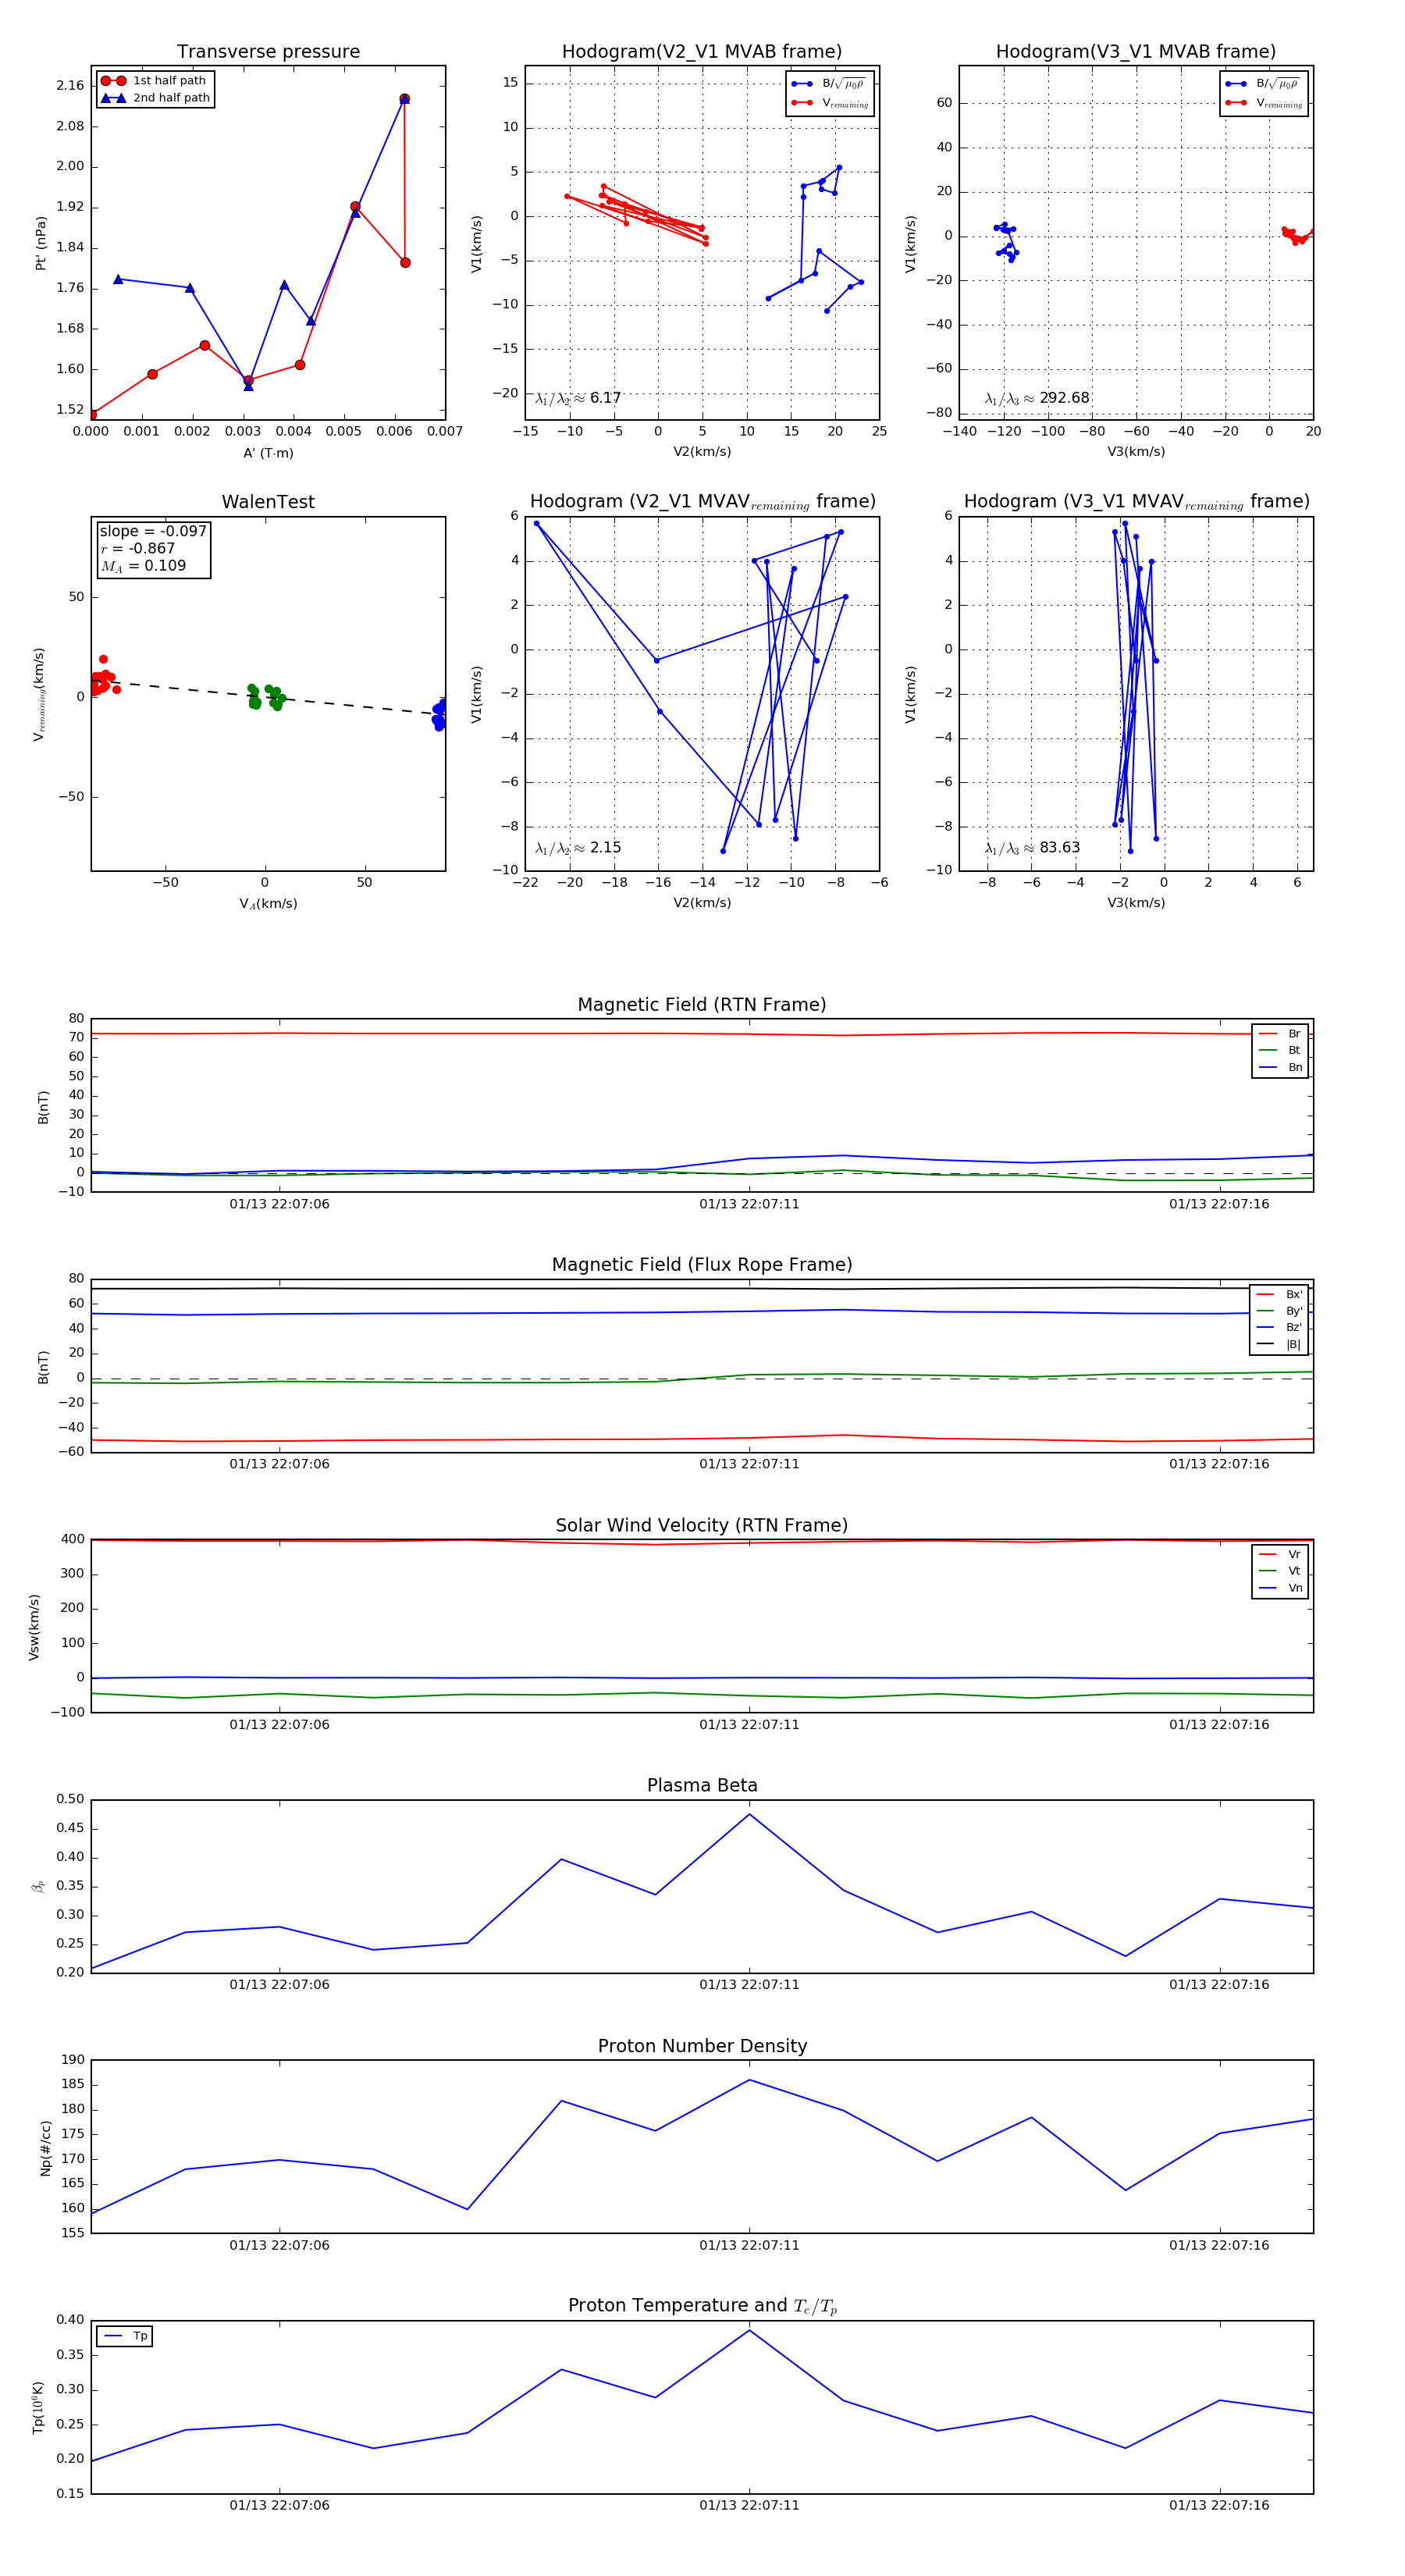Viewport: 1405px width, 2576px height.
Task: Click the "A' (T·m)" x-axis label
Action: [x=268, y=453]
